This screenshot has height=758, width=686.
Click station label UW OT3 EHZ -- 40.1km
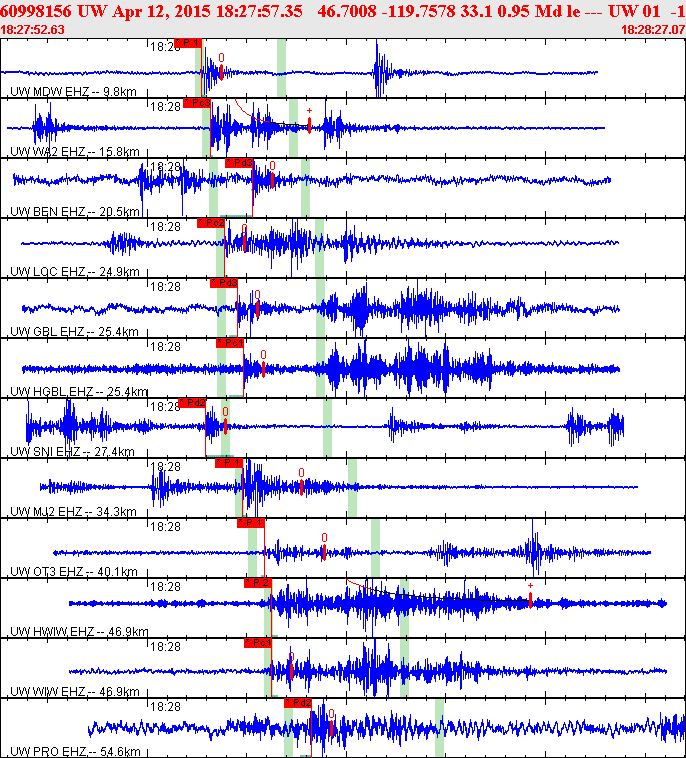pyautogui.click(x=74, y=571)
